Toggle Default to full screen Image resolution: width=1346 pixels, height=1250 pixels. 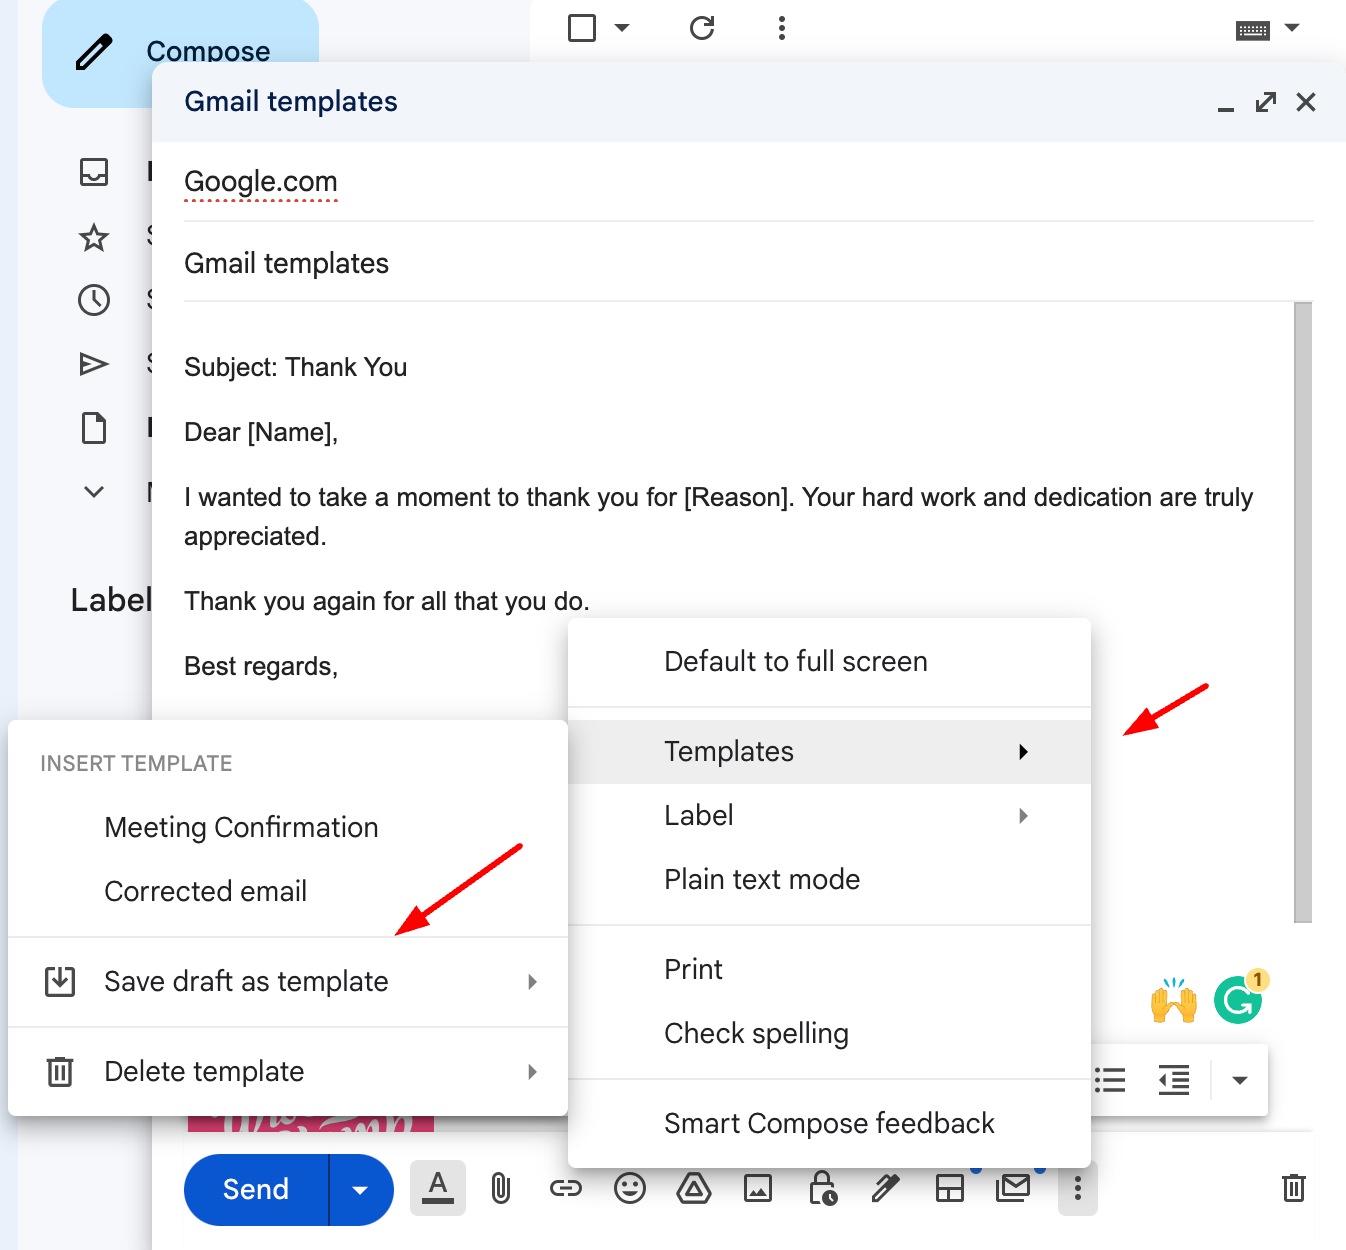[x=795, y=661]
